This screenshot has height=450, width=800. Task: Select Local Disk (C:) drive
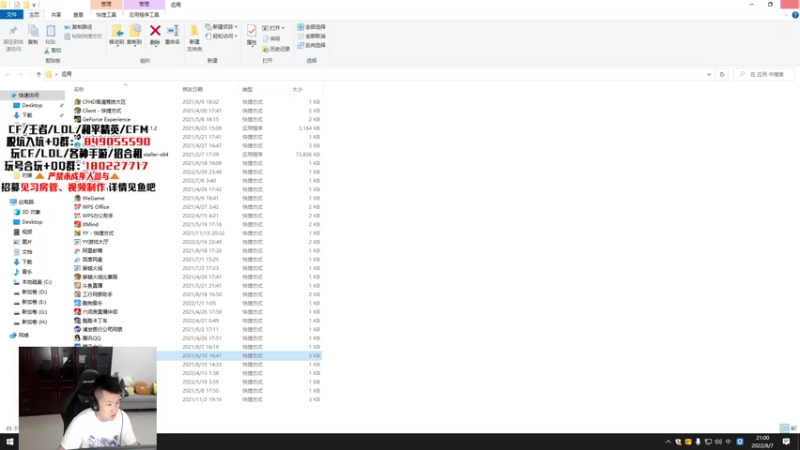pos(36,282)
